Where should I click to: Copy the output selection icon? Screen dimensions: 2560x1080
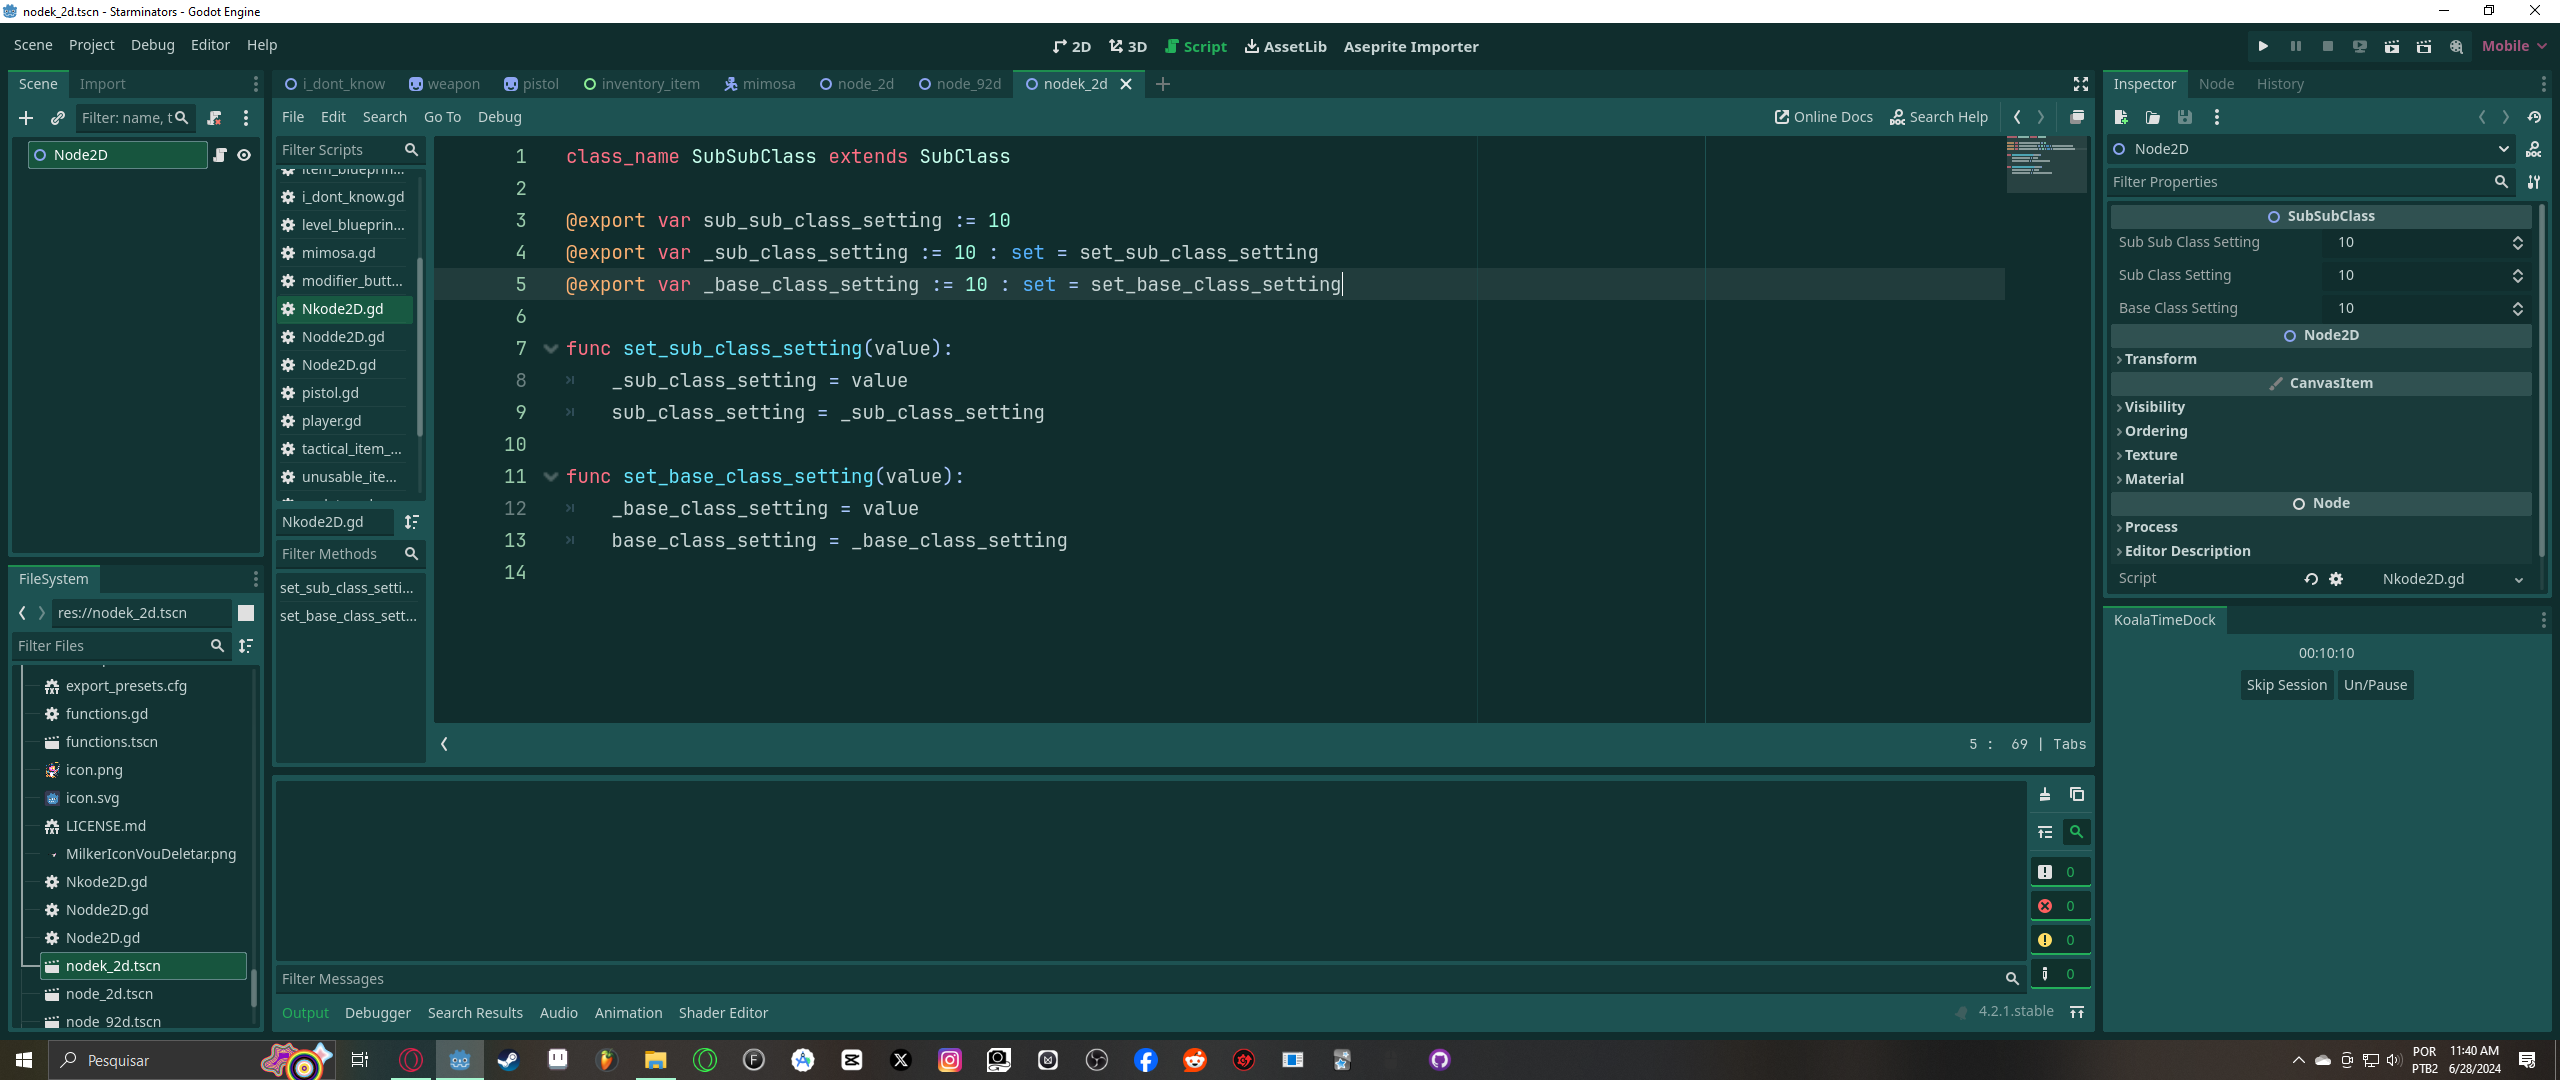(2077, 794)
